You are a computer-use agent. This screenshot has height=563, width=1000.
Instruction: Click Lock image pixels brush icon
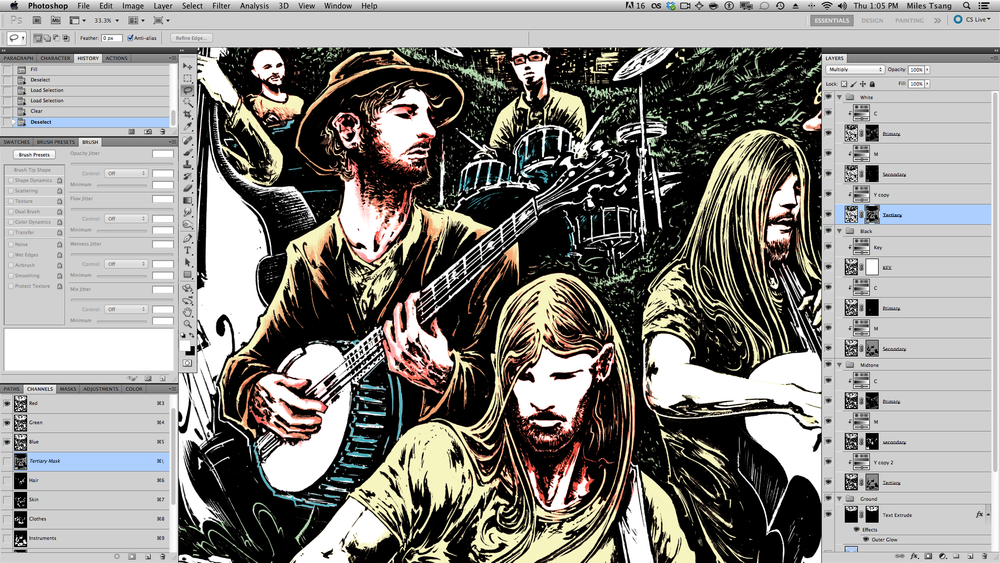point(853,84)
